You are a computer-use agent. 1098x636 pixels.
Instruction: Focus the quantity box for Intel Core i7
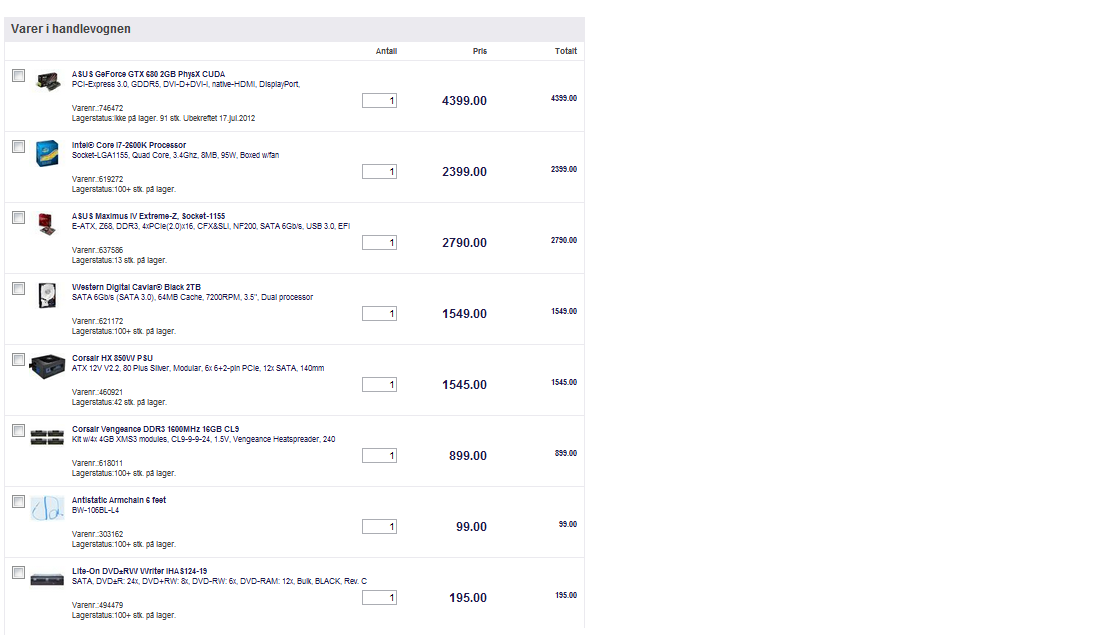379,172
